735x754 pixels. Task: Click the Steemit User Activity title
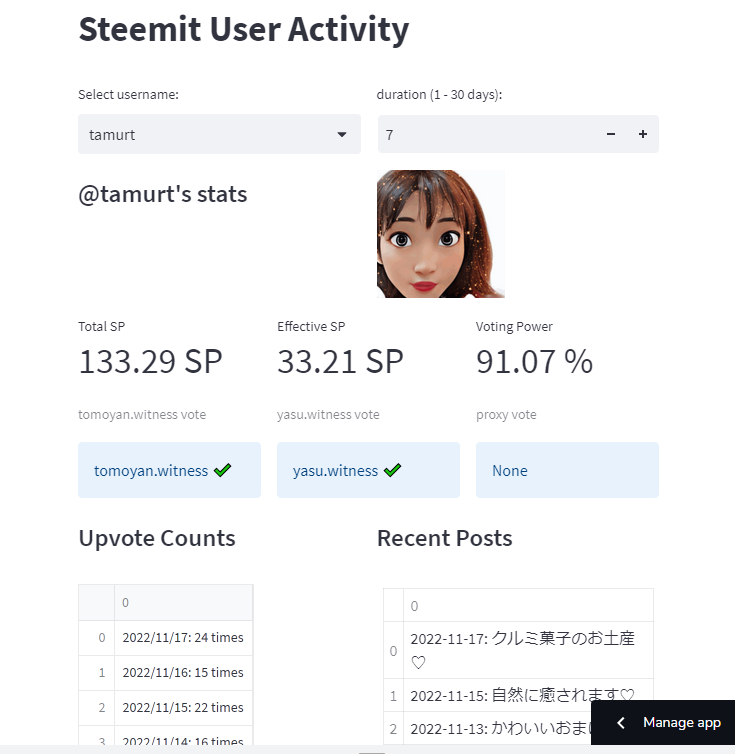coord(244,30)
